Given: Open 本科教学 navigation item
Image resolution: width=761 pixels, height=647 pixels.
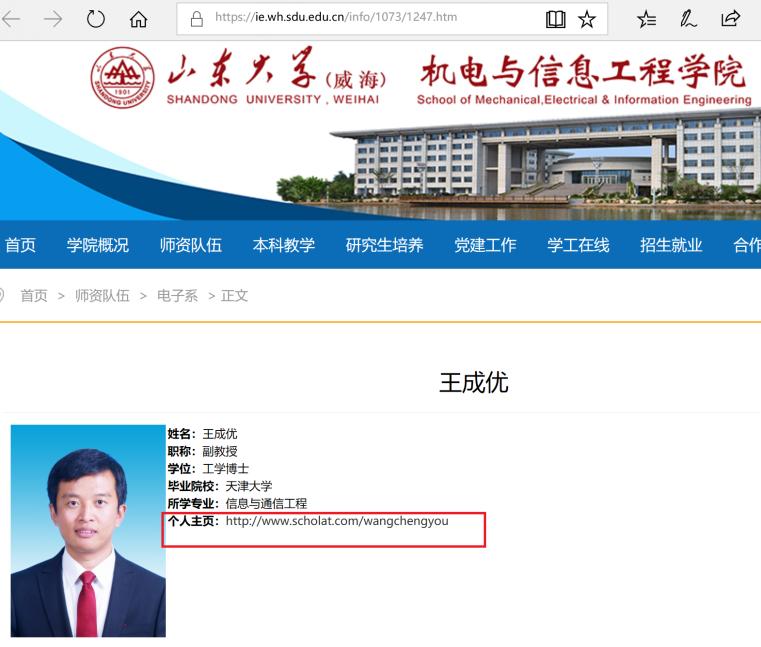Looking at the screenshot, I should (x=284, y=245).
